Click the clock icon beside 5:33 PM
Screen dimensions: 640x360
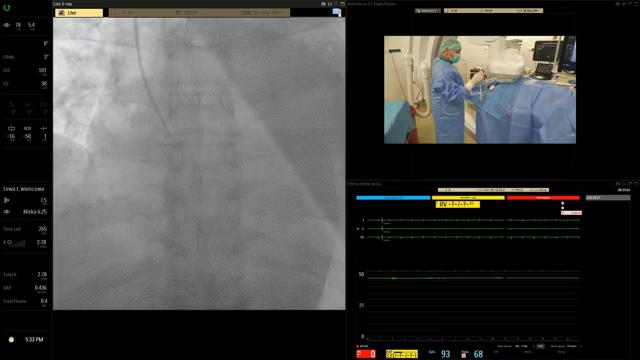click(11, 340)
